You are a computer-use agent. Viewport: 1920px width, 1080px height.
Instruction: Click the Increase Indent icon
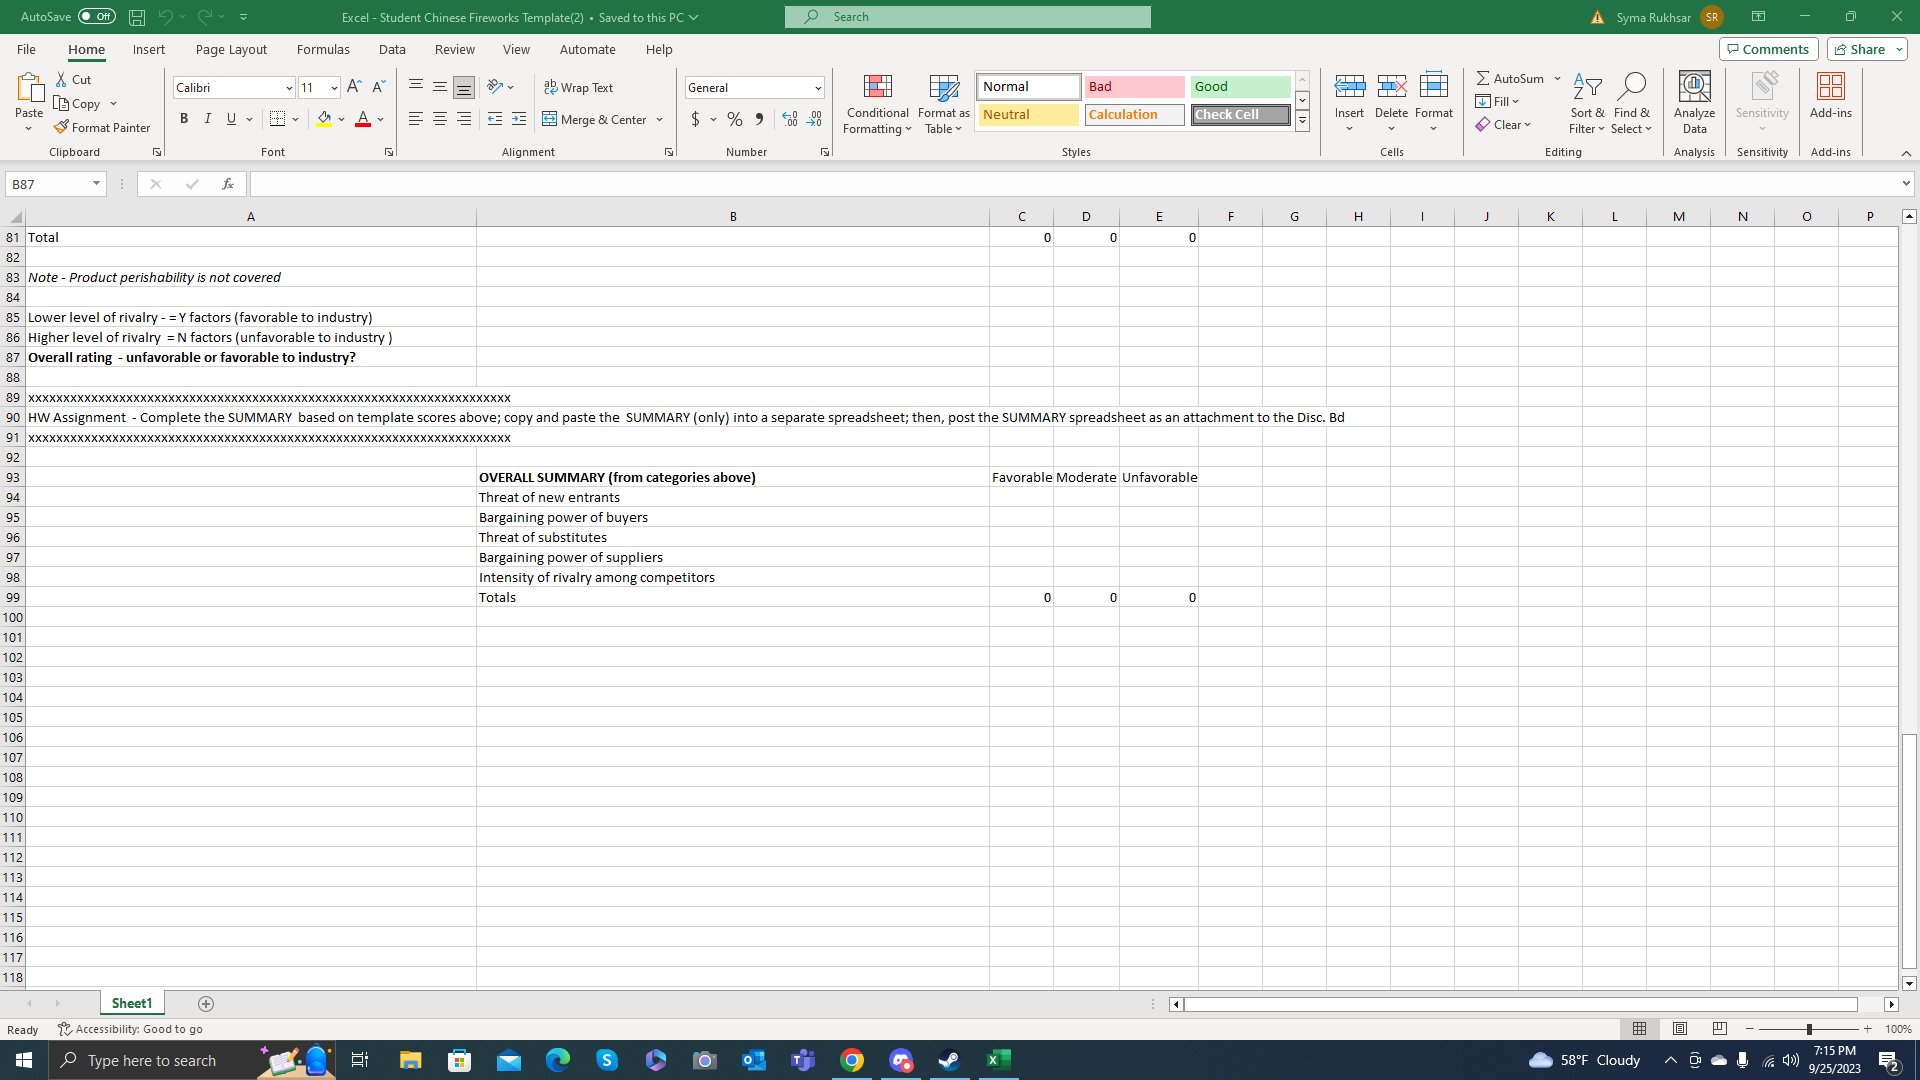pos(519,119)
